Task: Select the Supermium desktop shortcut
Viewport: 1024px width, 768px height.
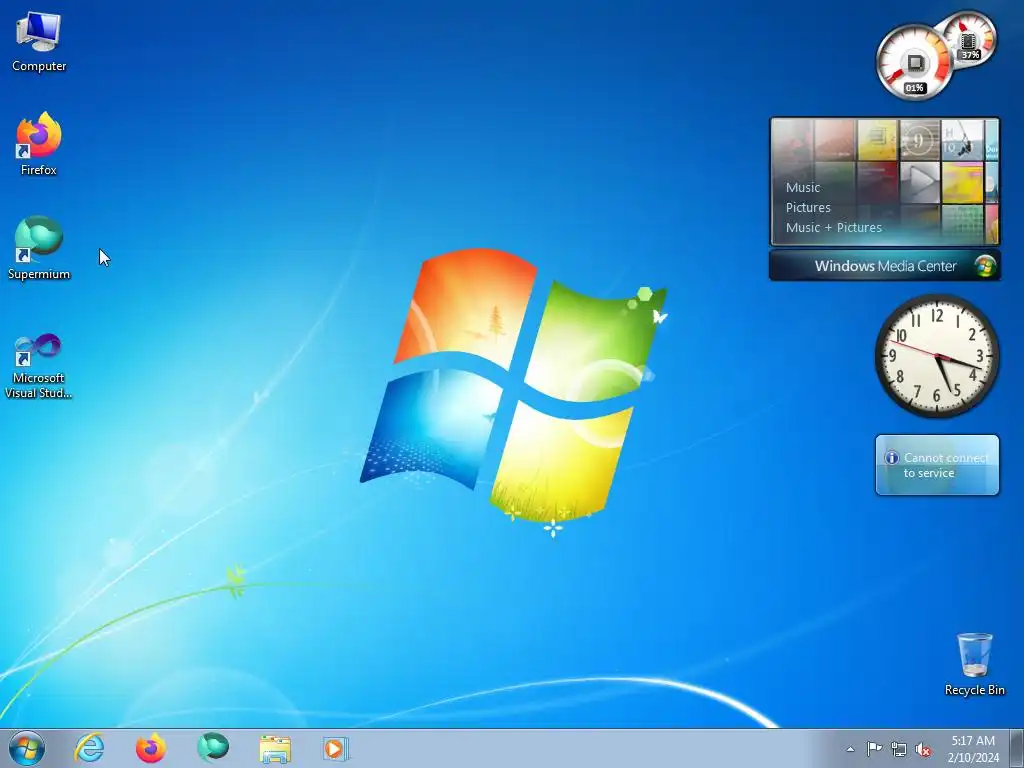Action: coord(39,248)
